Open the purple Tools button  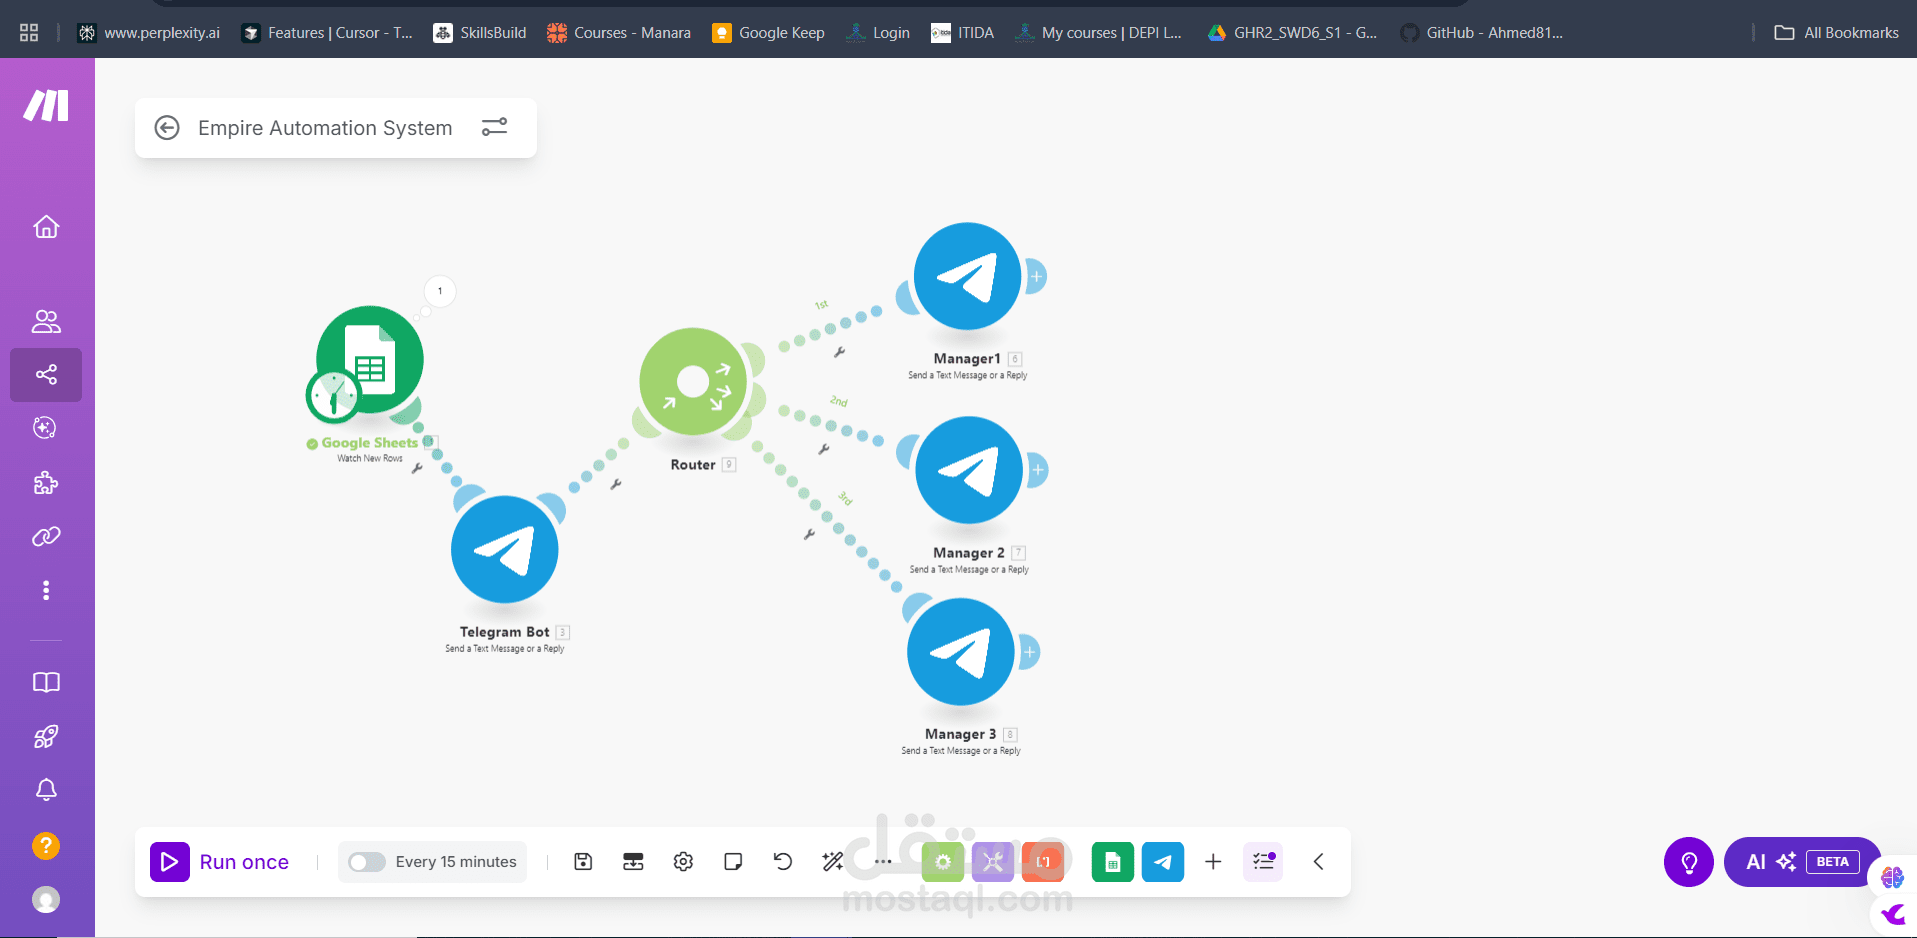[x=993, y=862]
